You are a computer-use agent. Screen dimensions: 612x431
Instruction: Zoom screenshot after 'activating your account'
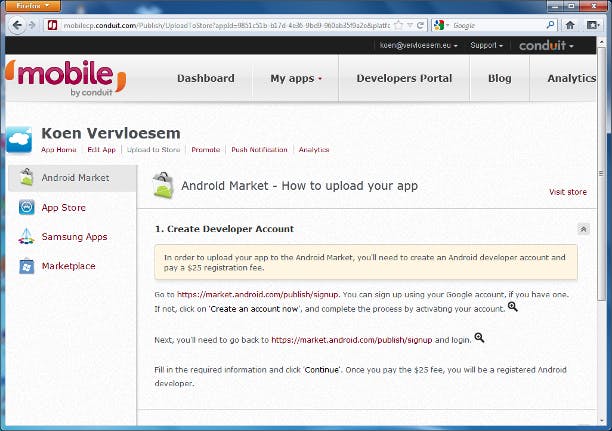click(512, 307)
